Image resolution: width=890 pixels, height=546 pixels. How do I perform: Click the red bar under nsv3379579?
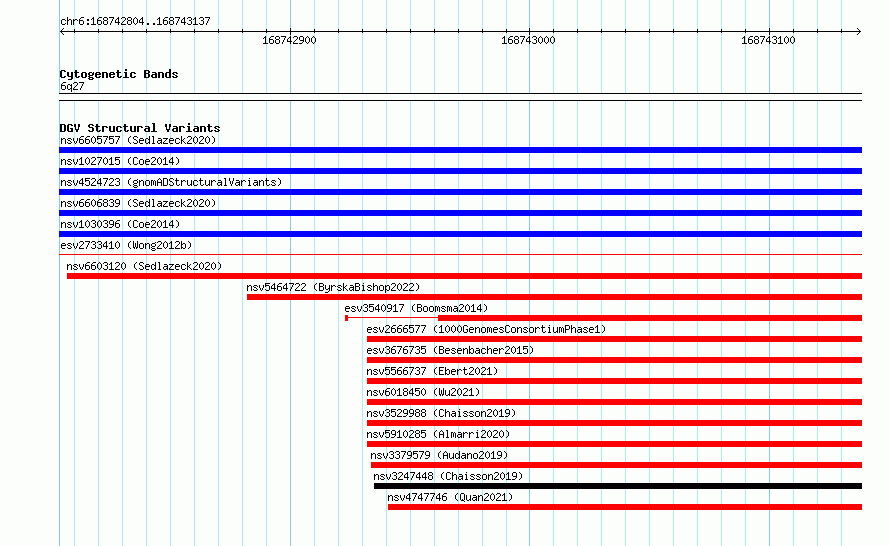point(616,465)
